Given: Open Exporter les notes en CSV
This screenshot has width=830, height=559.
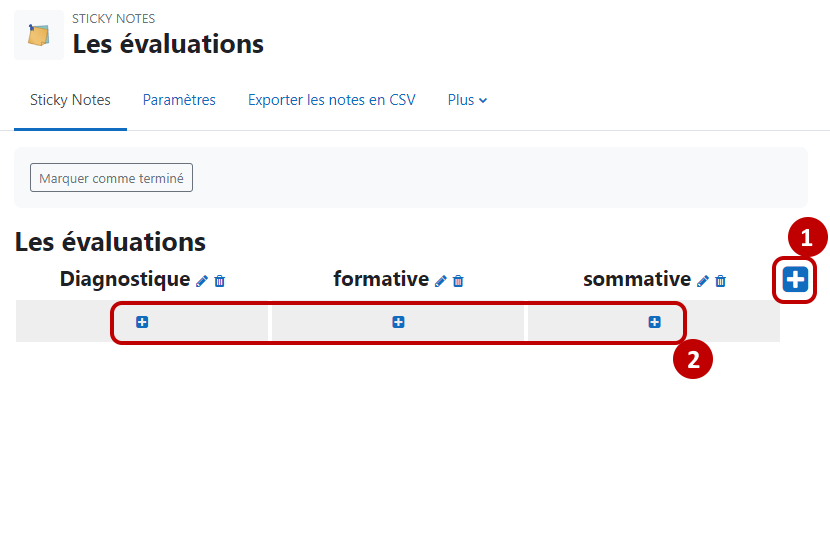Looking at the screenshot, I should pos(332,100).
